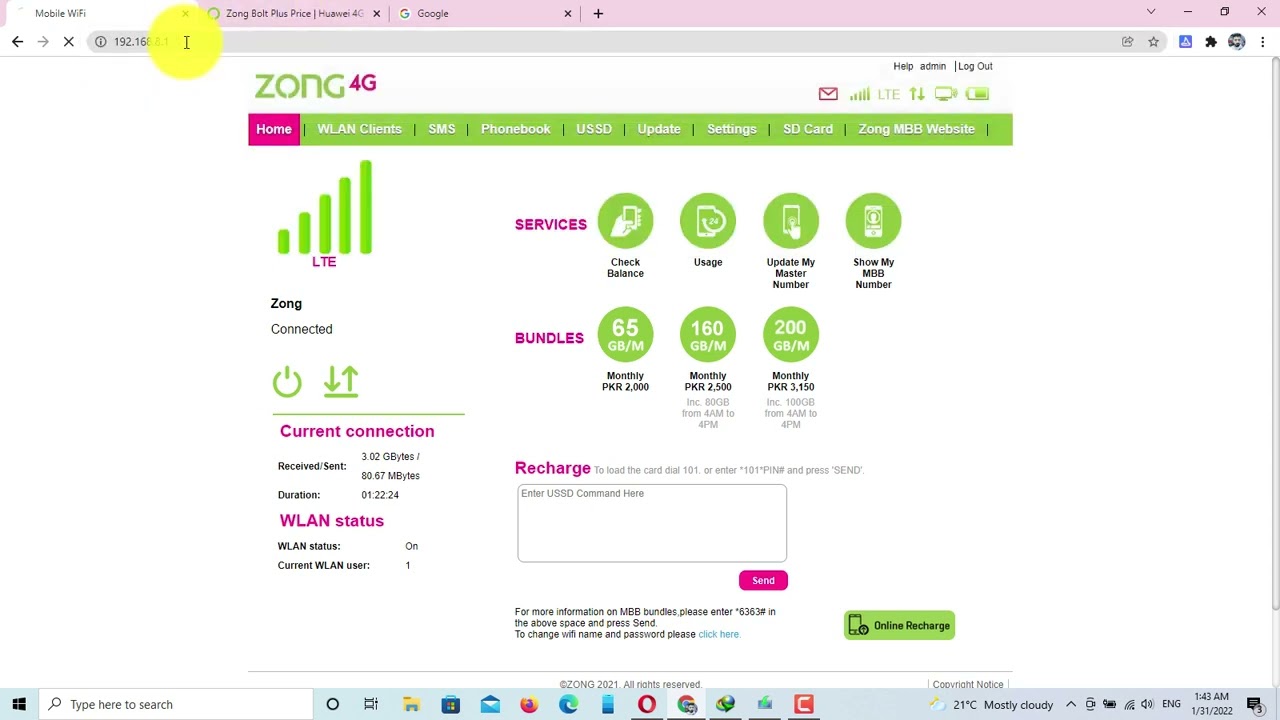1280x720 pixels.
Task: Click the header signal strength bars icon
Action: tap(859, 94)
